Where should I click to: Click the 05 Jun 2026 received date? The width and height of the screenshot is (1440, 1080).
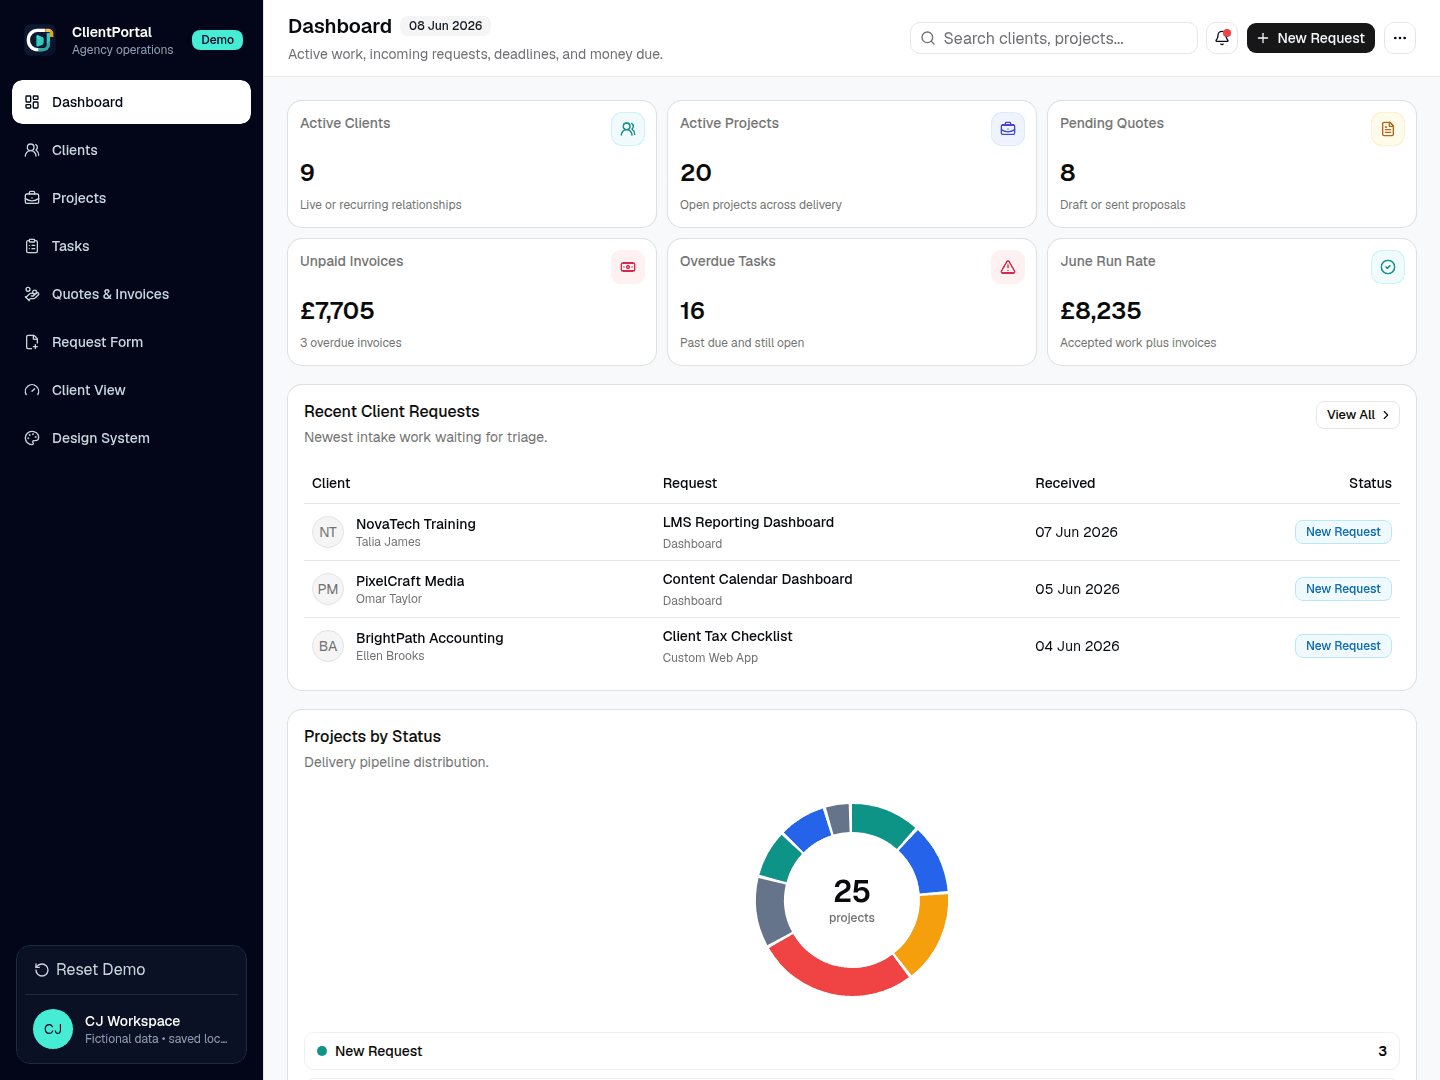1077,589
